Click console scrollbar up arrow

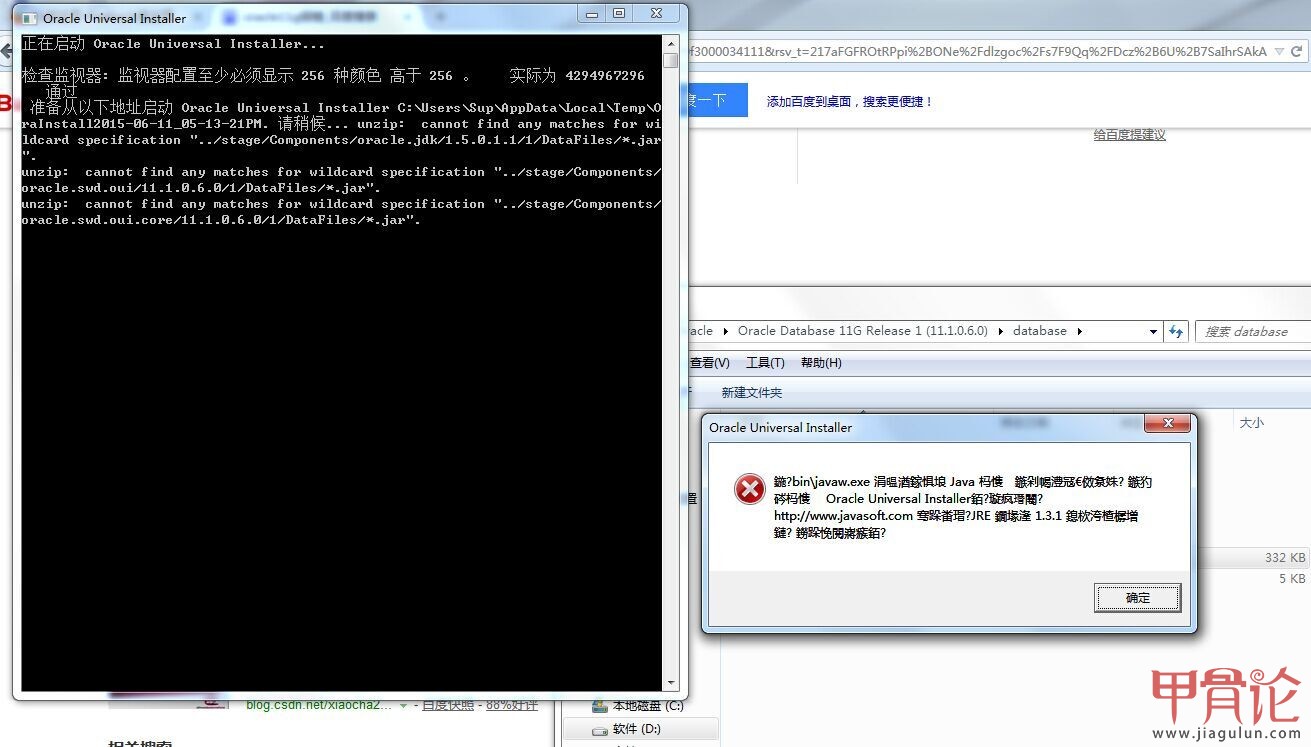tap(671, 43)
